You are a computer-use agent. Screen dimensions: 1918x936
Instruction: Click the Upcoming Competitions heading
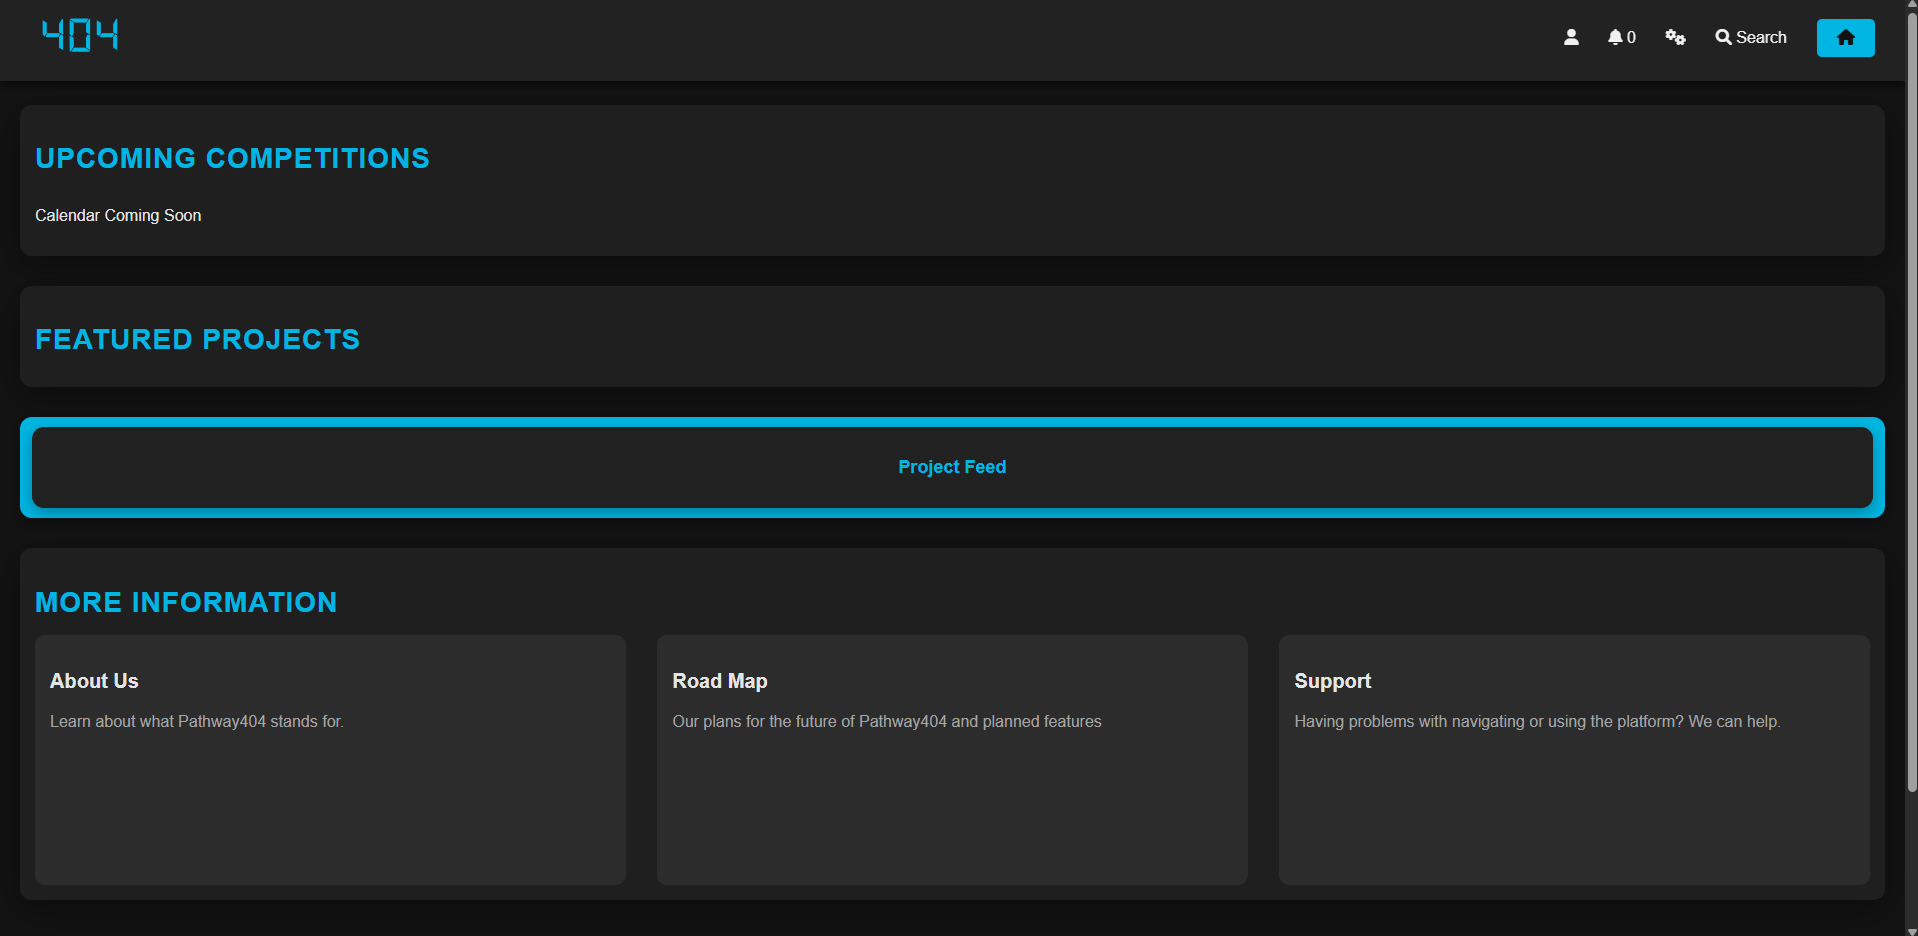tap(232, 158)
